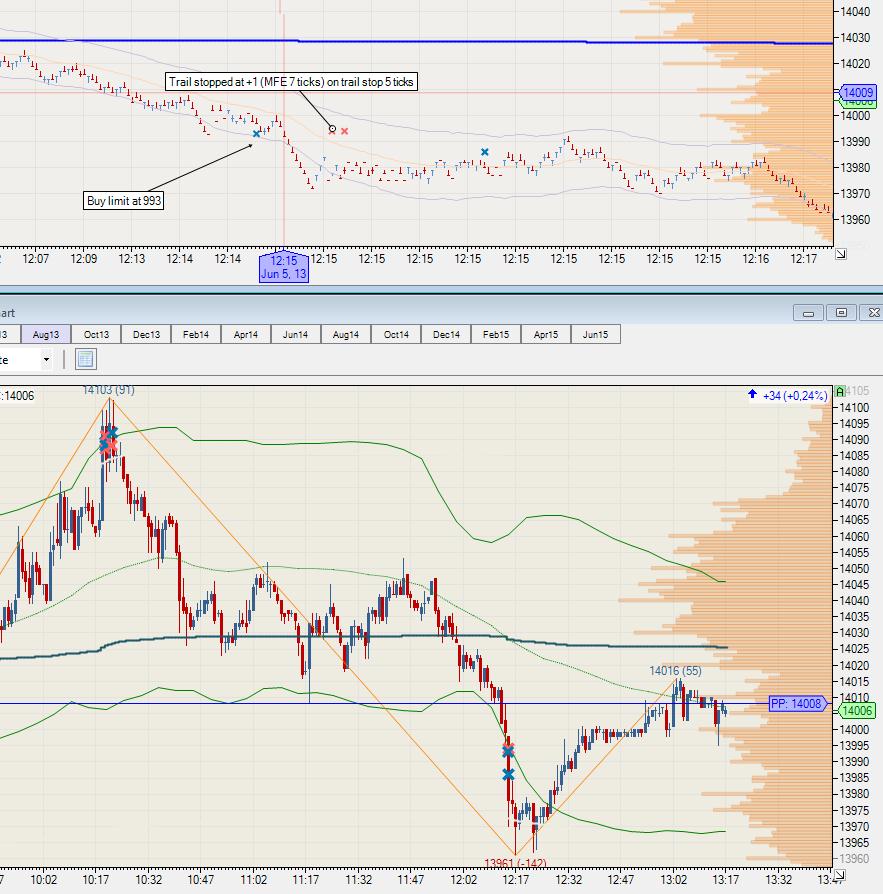Switch to the Oct13 contract tab
The image size is (883, 894).
96,335
